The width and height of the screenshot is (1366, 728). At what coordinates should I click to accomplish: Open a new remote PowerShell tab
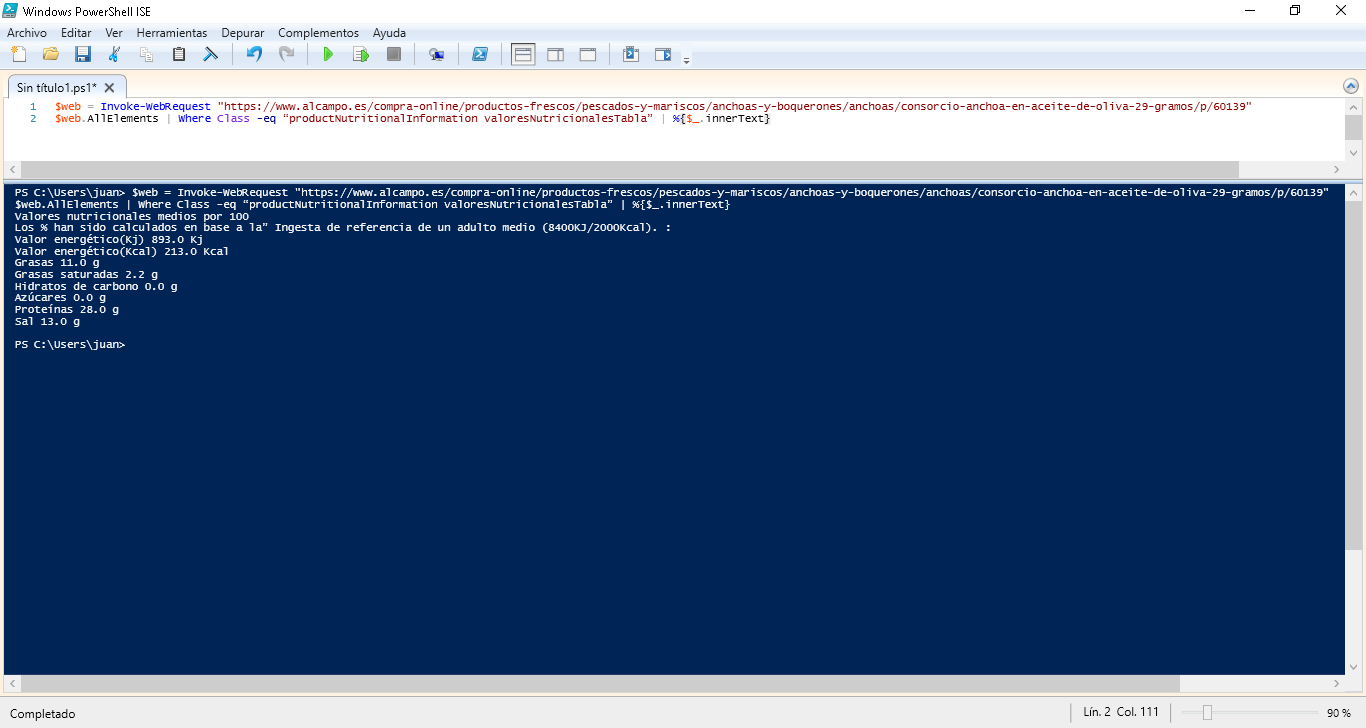436,54
